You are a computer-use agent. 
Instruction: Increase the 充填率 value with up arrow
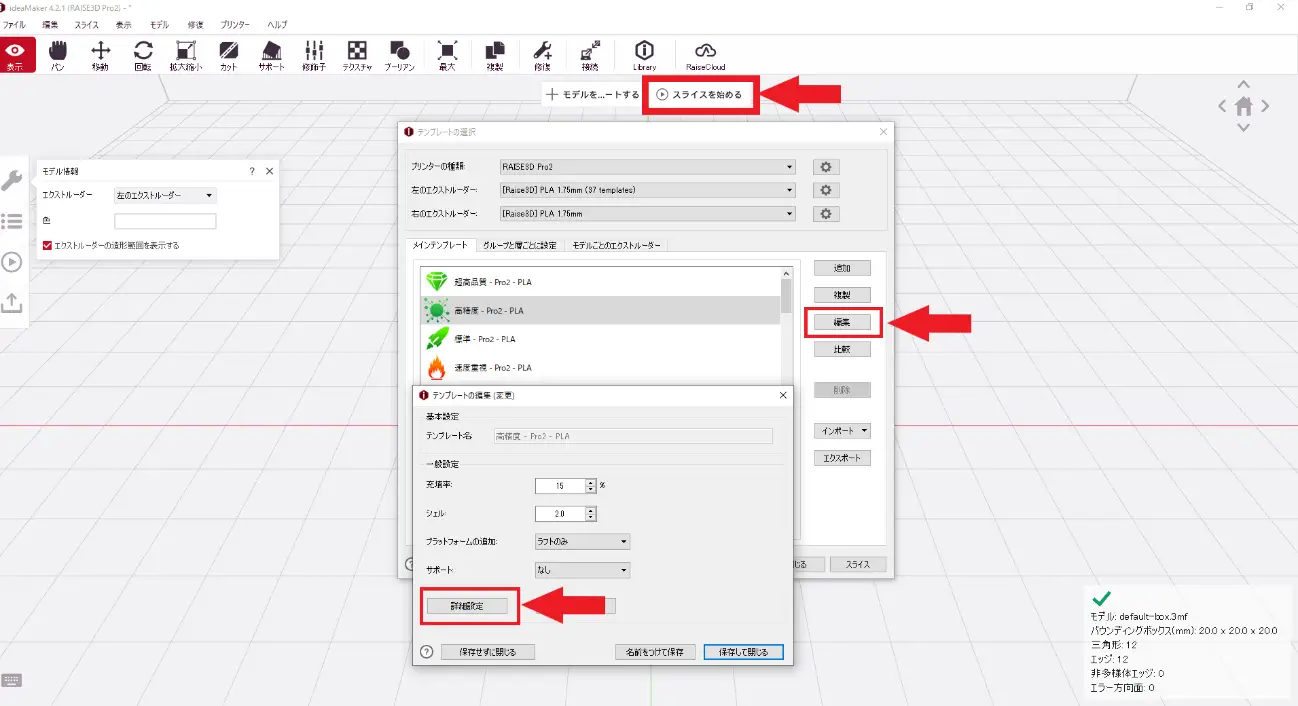click(591, 482)
